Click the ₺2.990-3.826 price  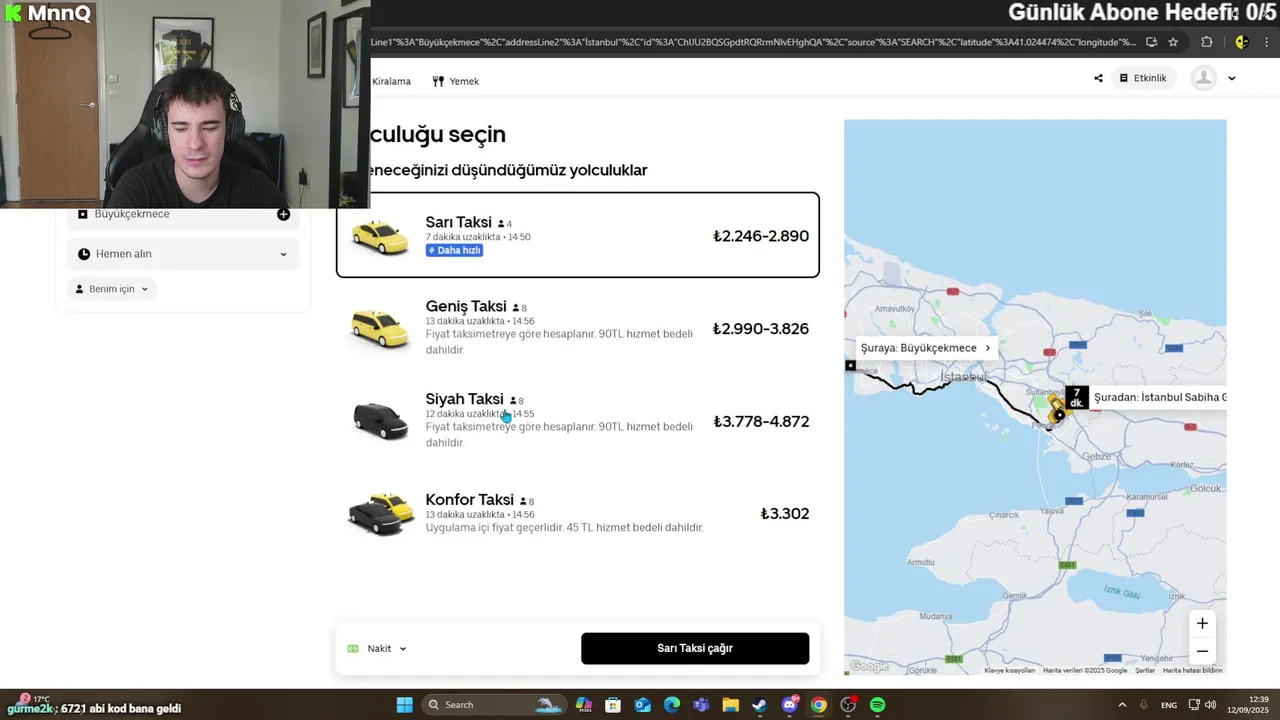(761, 329)
